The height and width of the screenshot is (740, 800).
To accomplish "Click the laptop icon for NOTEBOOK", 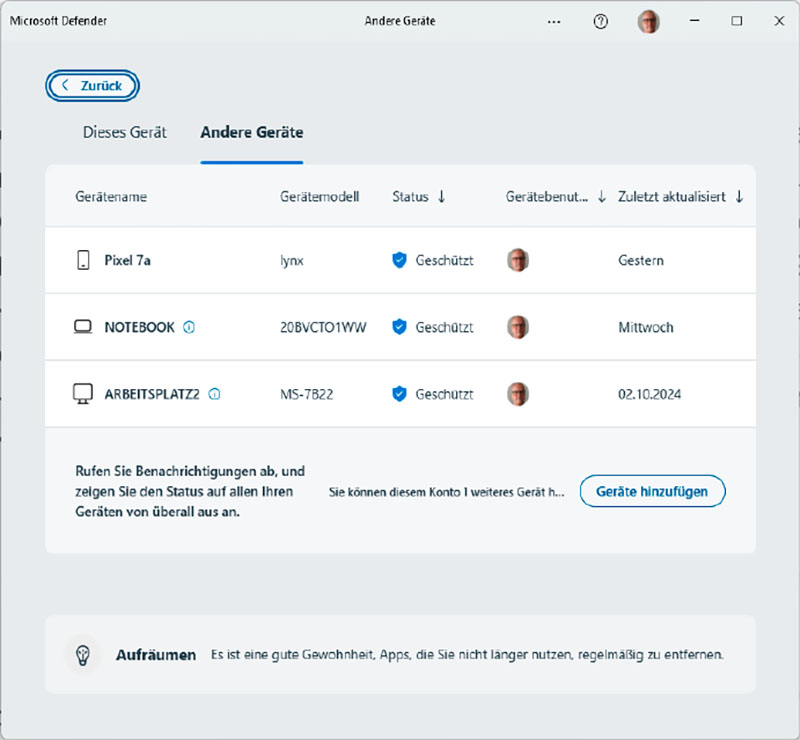I will (x=83, y=327).
